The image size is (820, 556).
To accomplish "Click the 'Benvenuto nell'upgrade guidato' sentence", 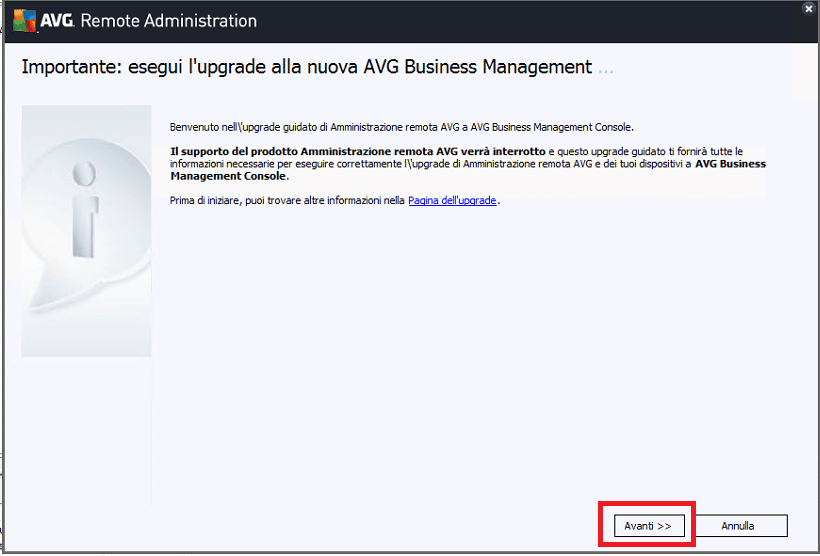I will (x=402, y=127).
